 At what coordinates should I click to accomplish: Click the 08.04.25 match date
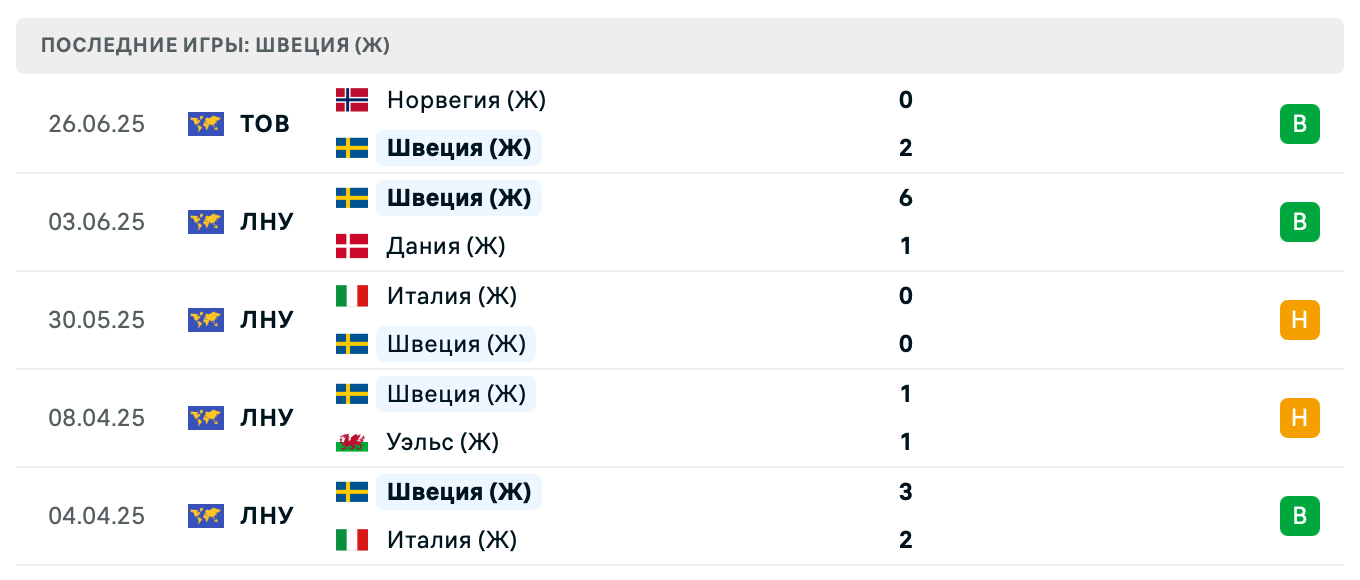[x=97, y=418]
